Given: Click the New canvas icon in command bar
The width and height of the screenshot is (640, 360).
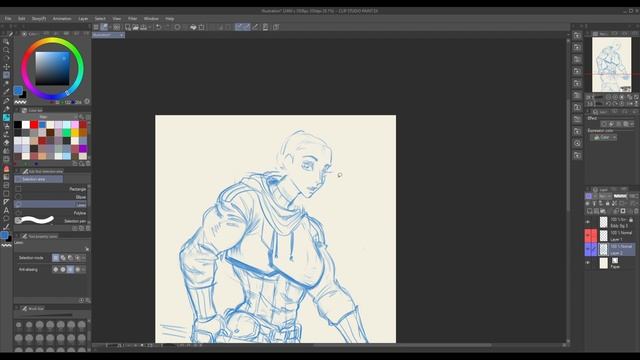Looking at the screenshot, I should coord(128,27).
